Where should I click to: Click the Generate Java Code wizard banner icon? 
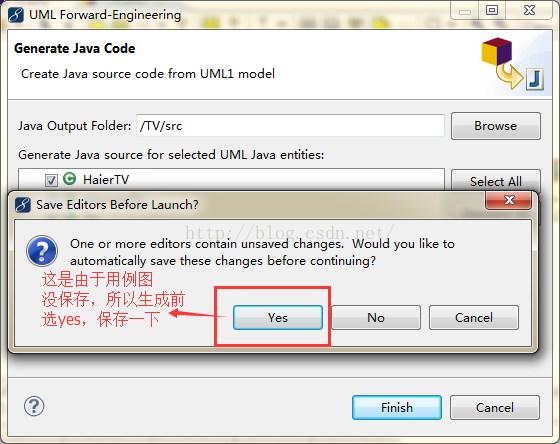512,64
